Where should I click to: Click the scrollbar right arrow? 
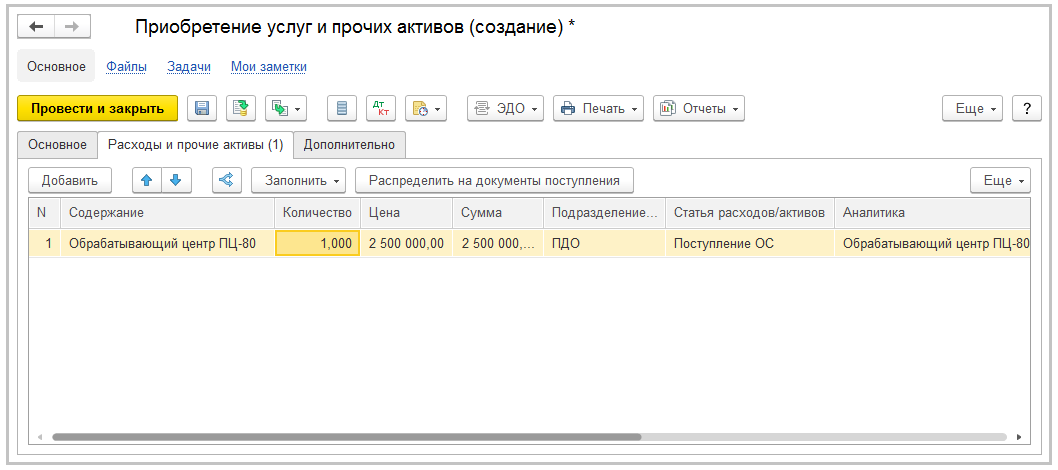pos(1019,437)
